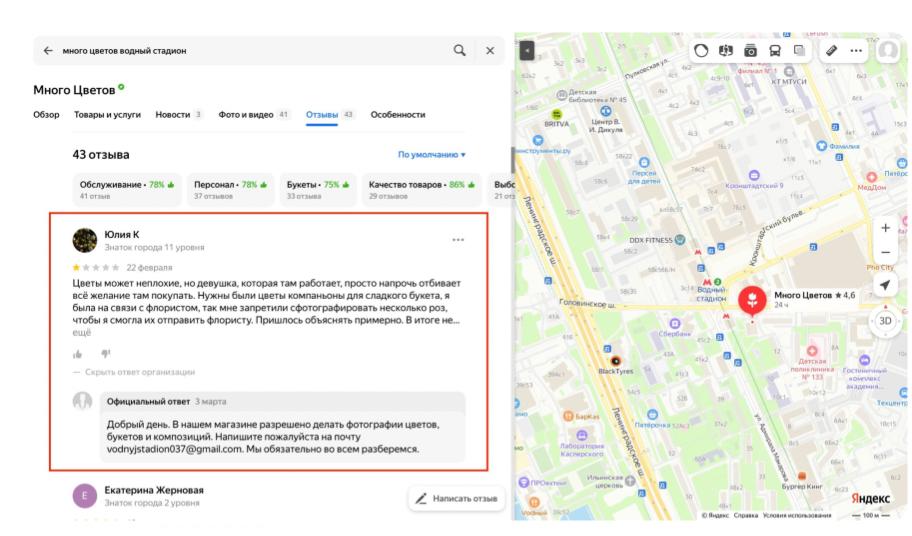
Task: Filter reviews by Букеты chip
Action: point(318,190)
